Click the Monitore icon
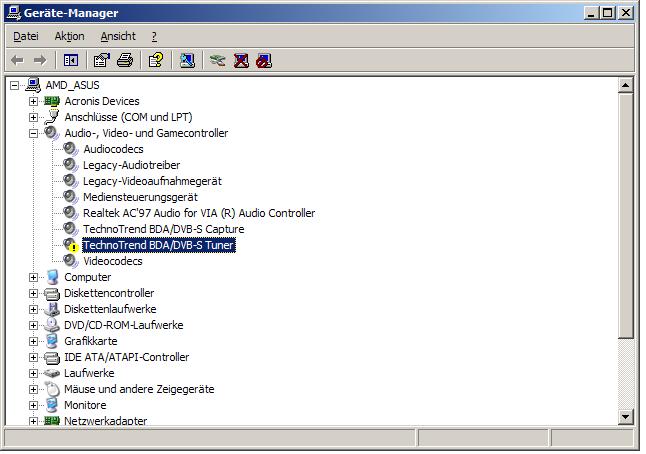The width and height of the screenshot is (646, 454). click(x=52, y=405)
